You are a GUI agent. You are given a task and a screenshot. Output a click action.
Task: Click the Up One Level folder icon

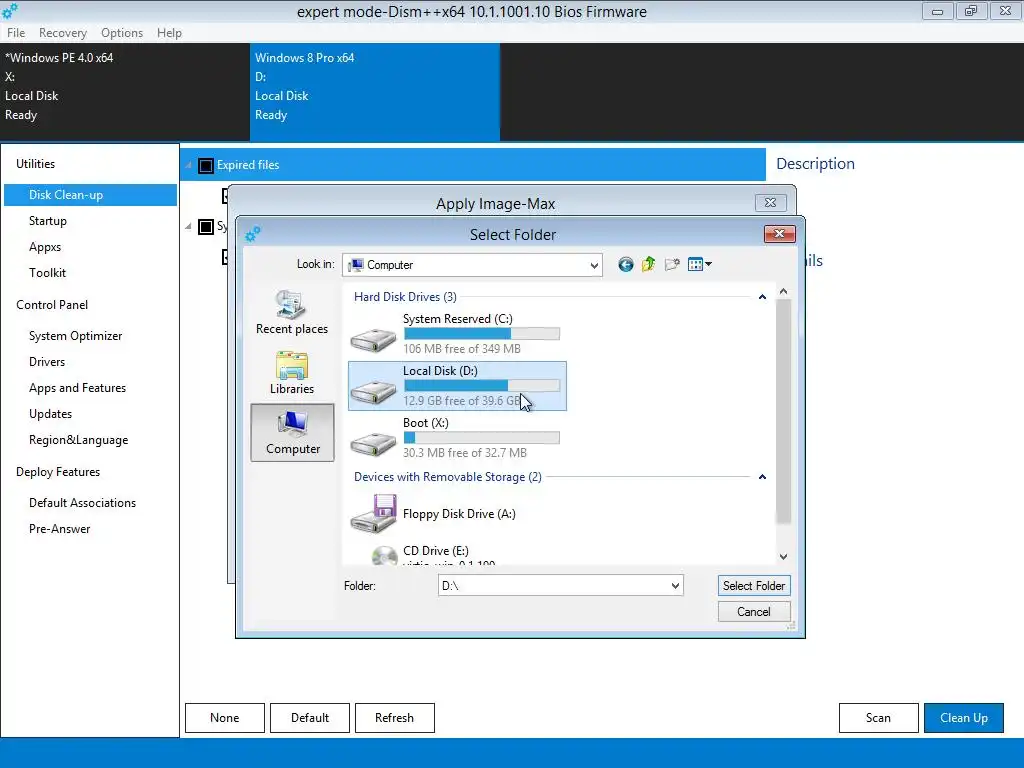pos(648,264)
